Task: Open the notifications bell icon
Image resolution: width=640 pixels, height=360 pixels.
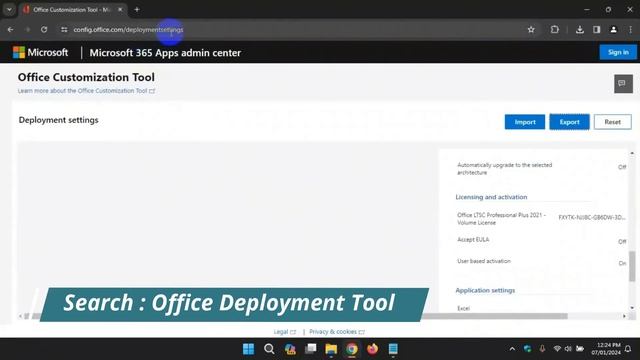Action: pyautogui.click(x=628, y=349)
